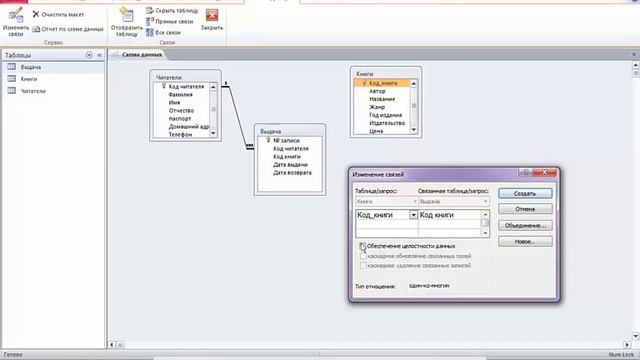Select the Название field in the Книги table

pos(382,99)
